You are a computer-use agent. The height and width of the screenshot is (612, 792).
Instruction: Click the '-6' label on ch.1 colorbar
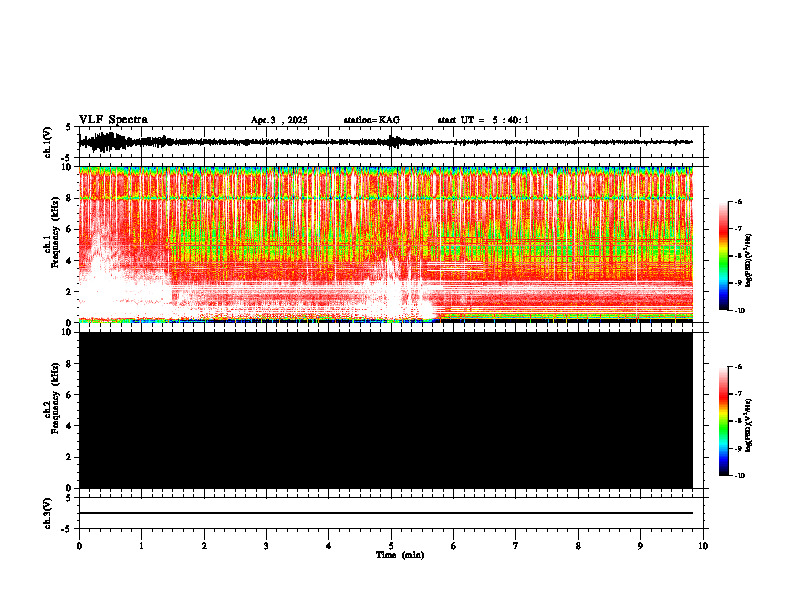point(738,201)
